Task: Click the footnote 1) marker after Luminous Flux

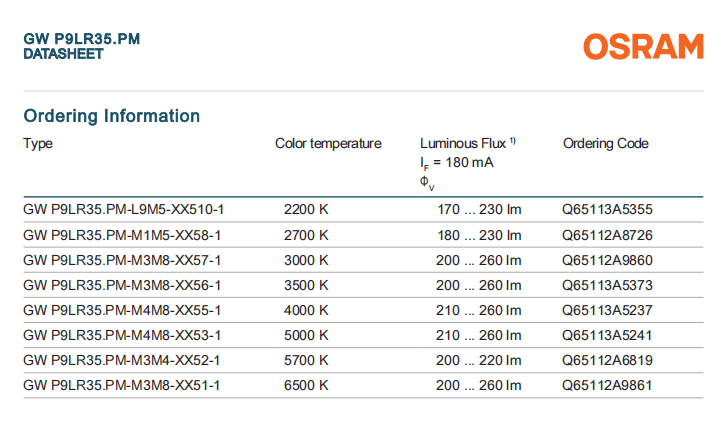Action: [x=513, y=141]
